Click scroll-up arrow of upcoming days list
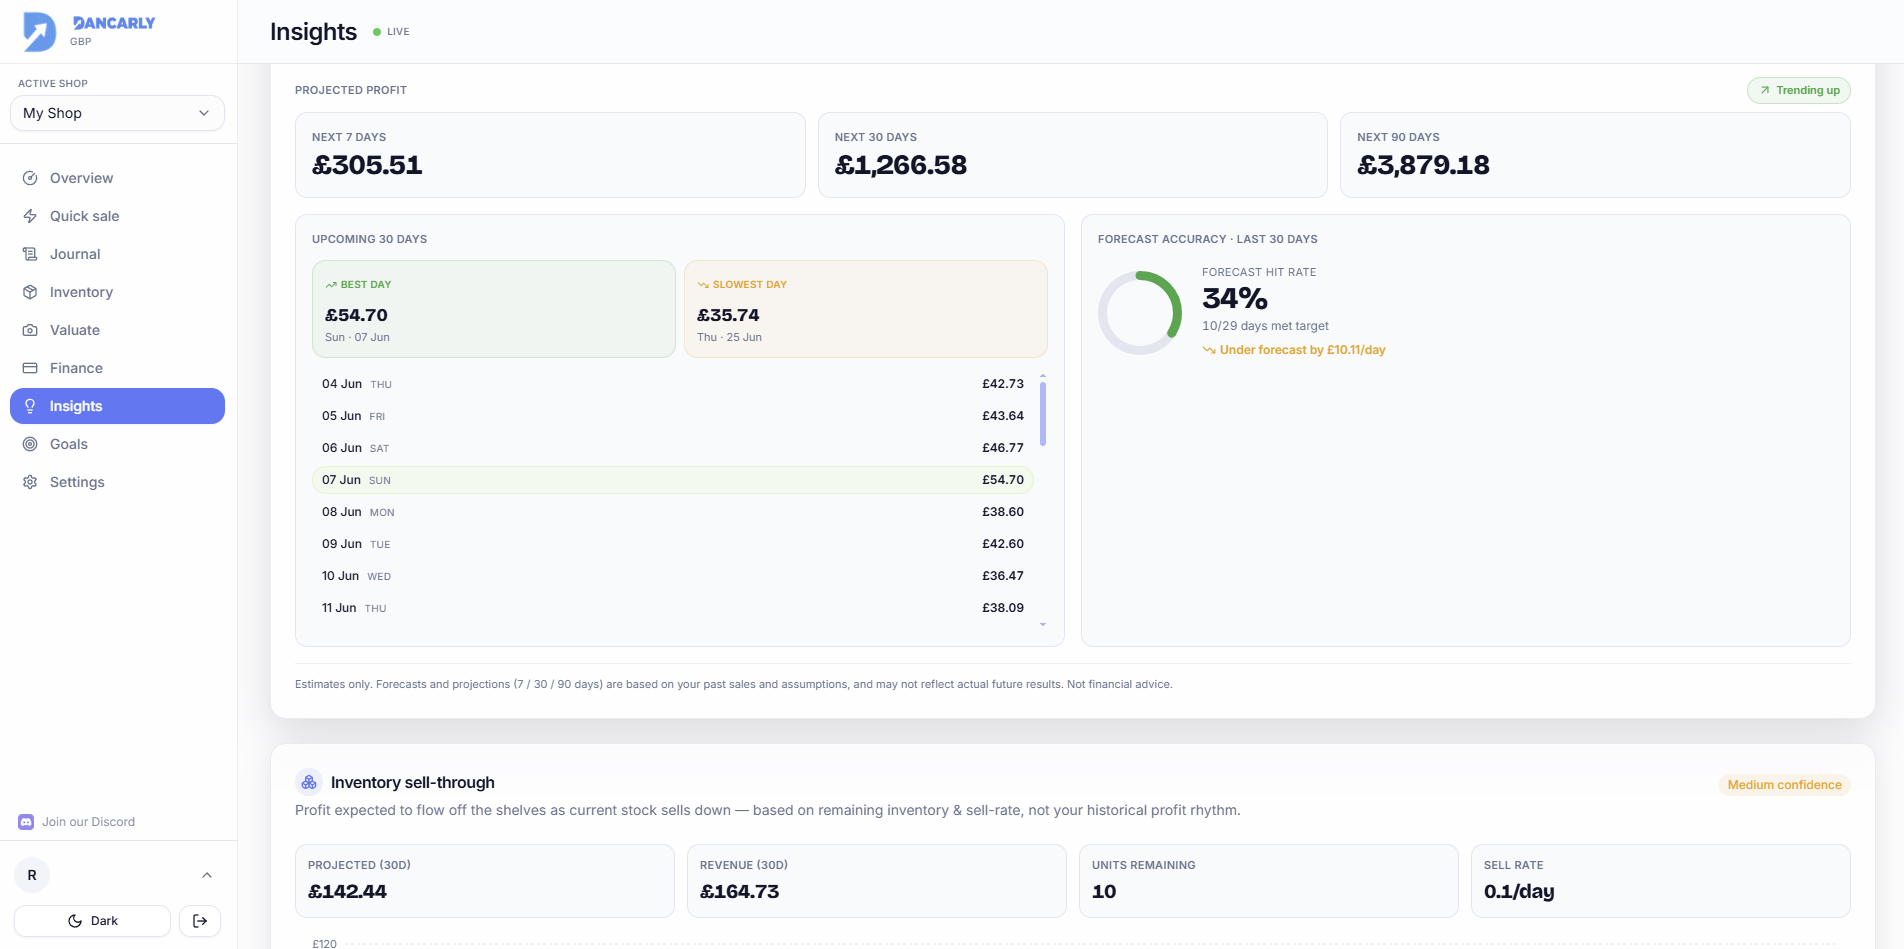This screenshot has height=949, width=1904. (1043, 376)
